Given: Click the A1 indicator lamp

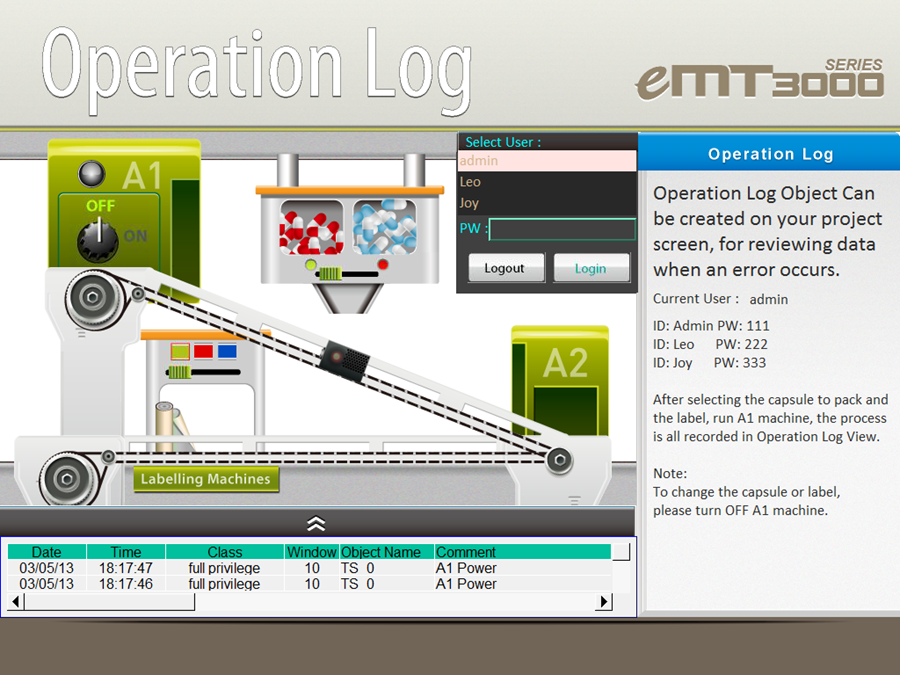Looking at the screenshot, I should point(92,174).
